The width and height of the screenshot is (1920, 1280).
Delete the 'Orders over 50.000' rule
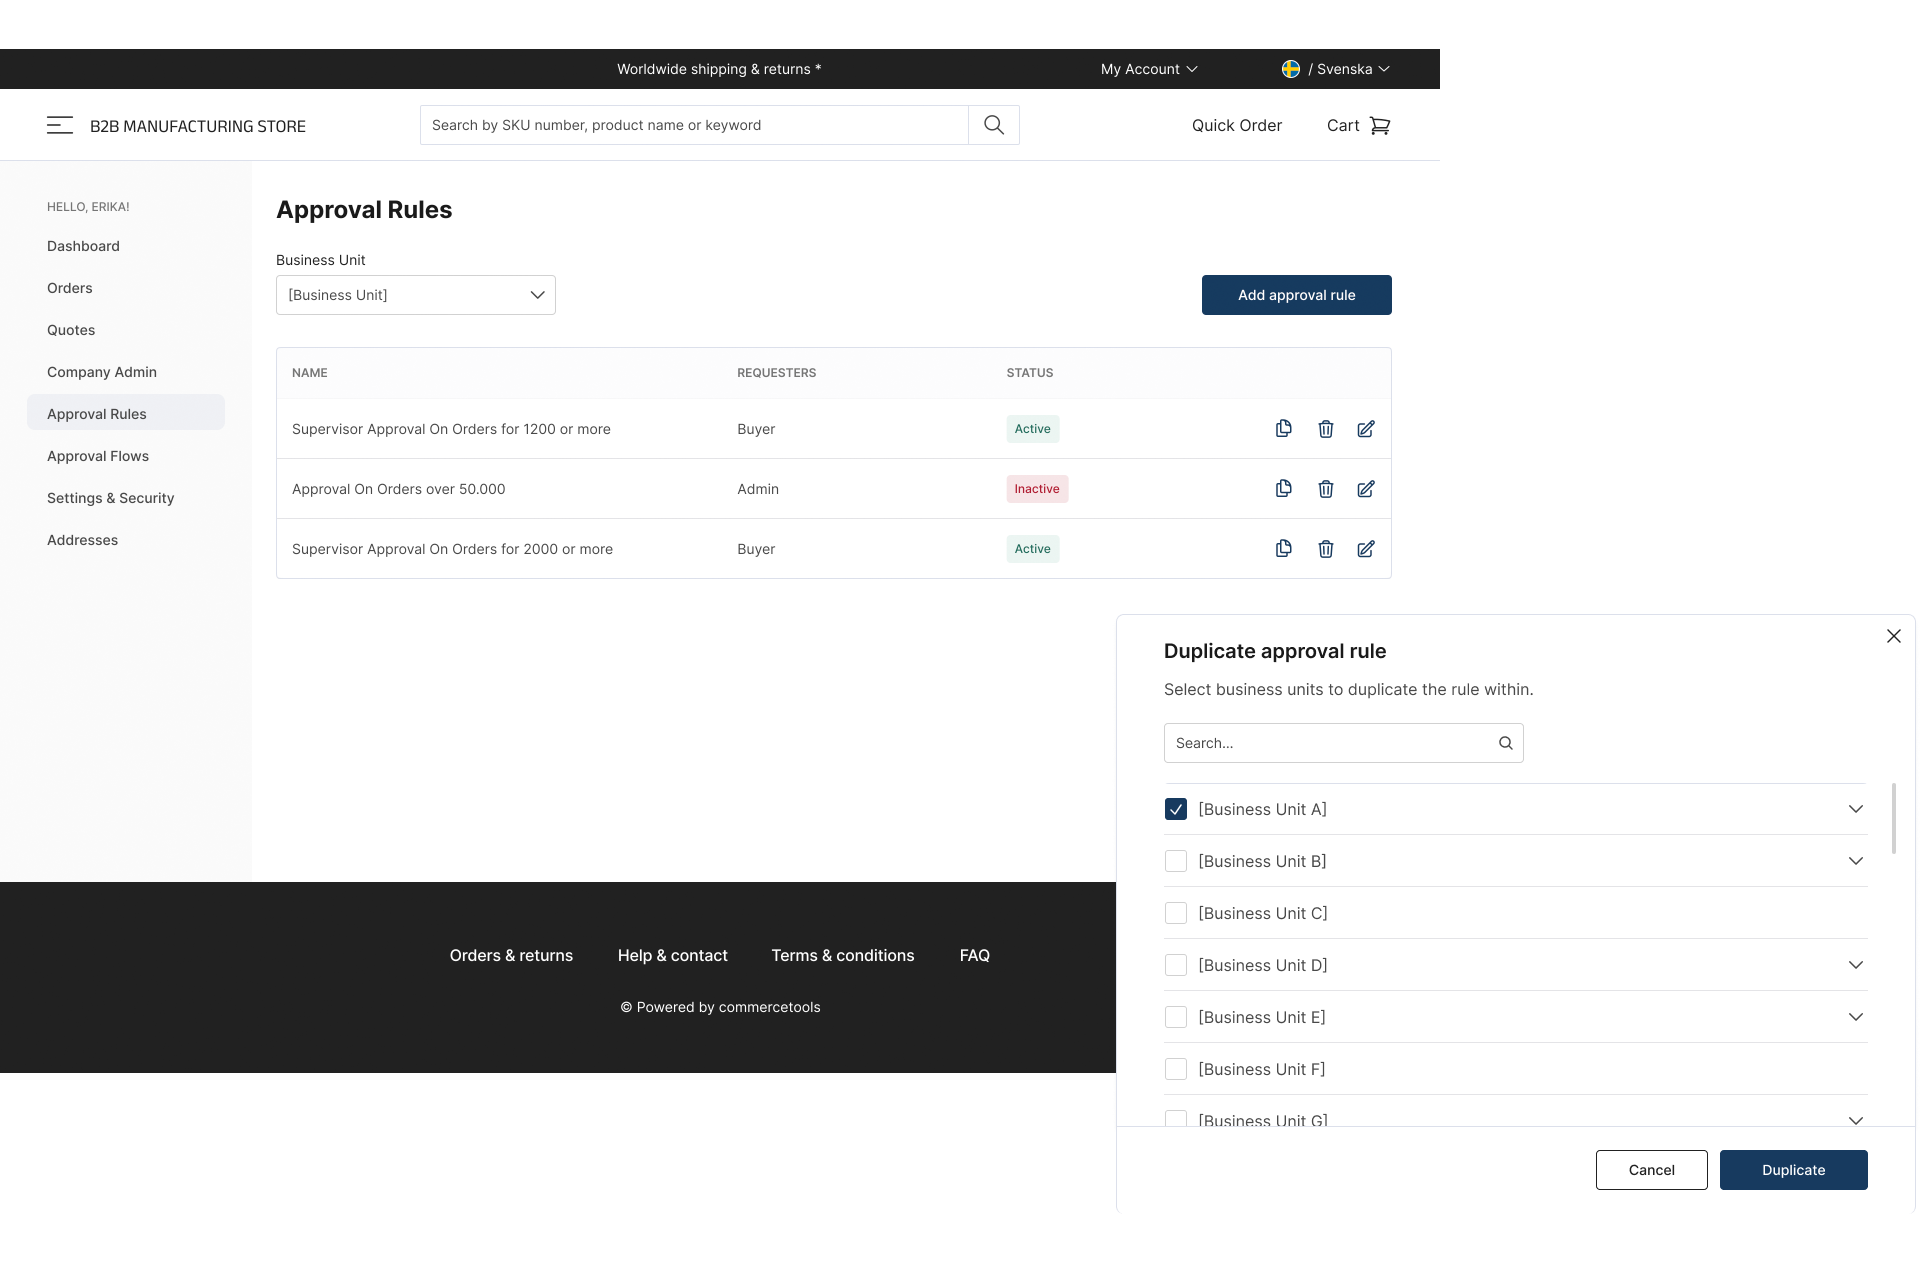(1326, 489)
